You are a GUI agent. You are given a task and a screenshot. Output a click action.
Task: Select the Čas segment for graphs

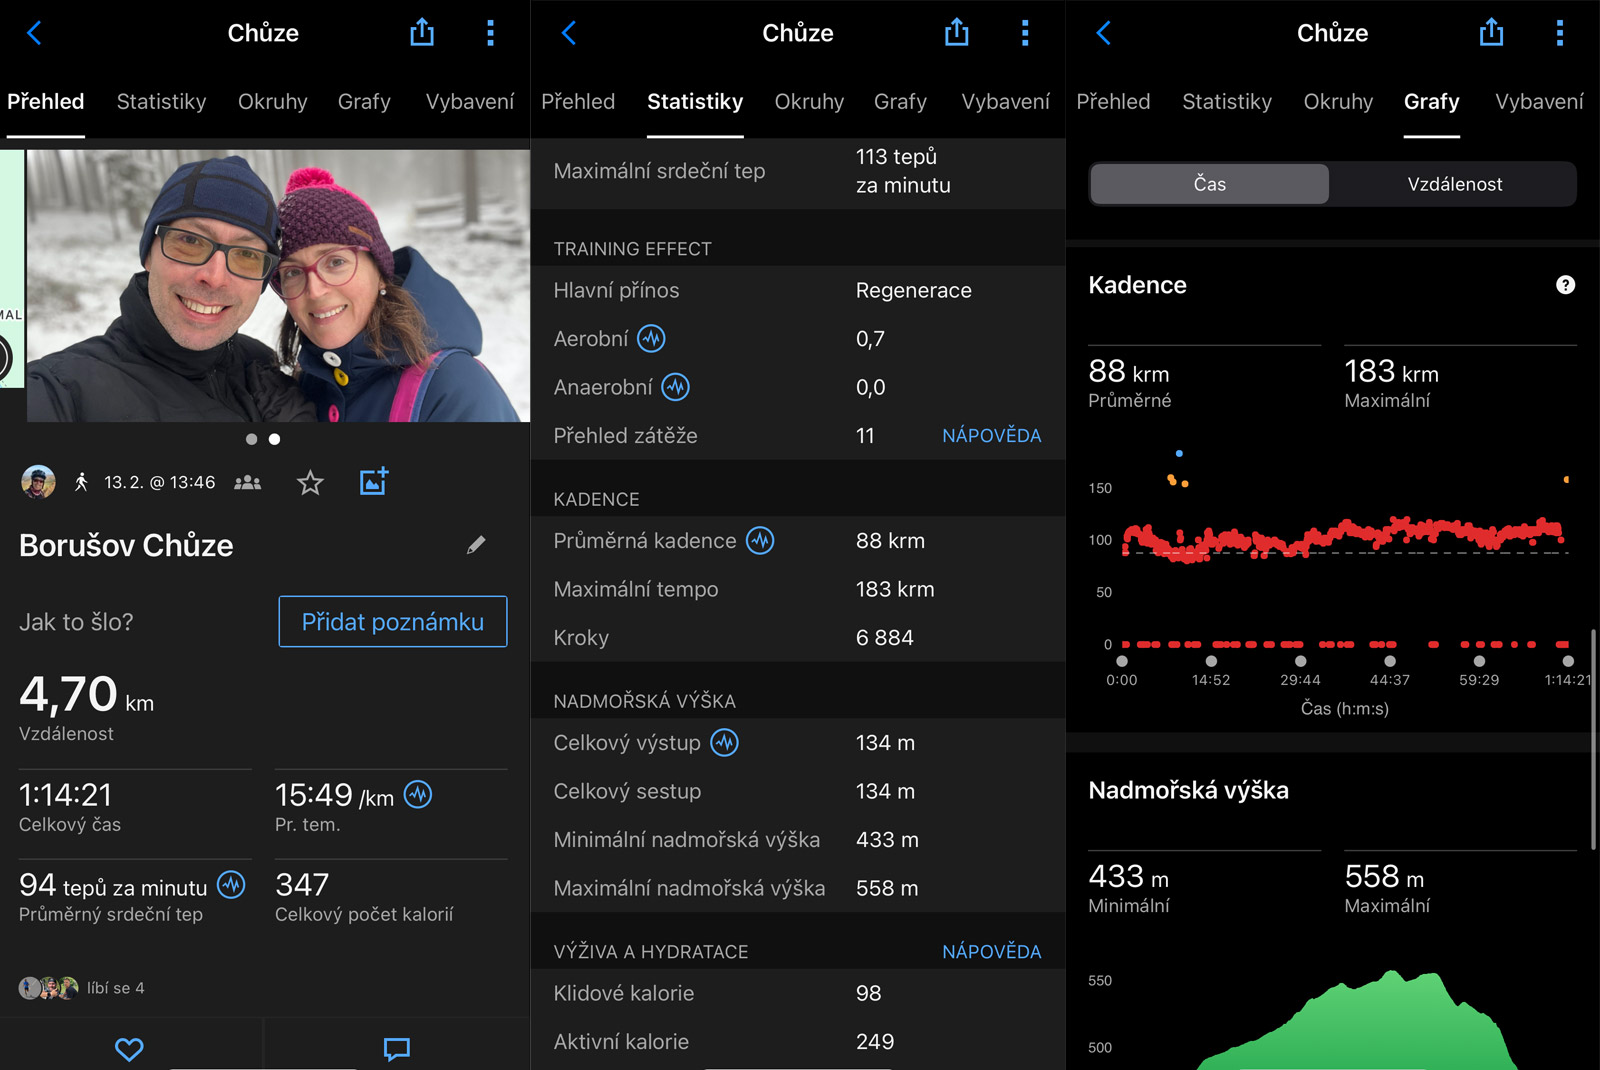point(1209,184)
